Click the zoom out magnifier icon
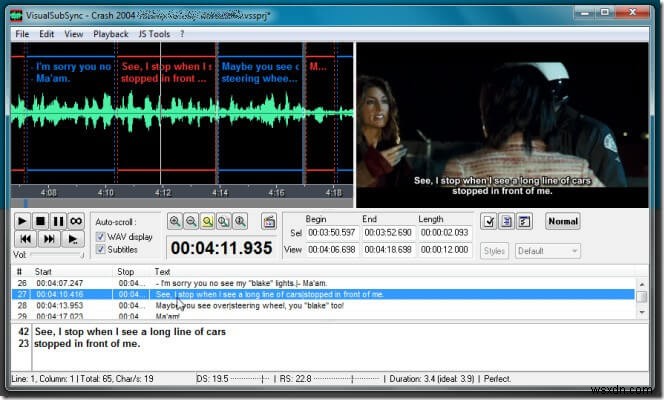Screen dimensions: 664x400 [x=191, y=221]
